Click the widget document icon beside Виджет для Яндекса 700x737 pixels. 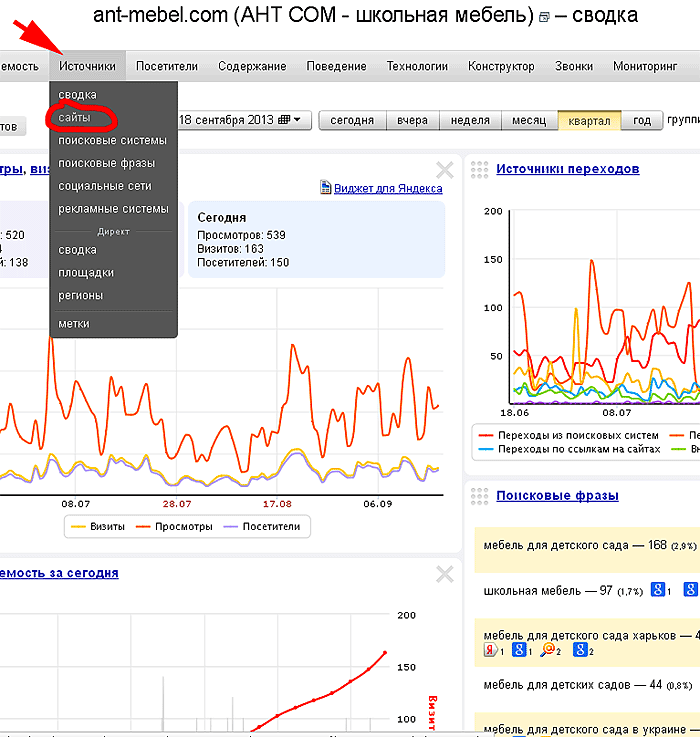tap(325, 187)
